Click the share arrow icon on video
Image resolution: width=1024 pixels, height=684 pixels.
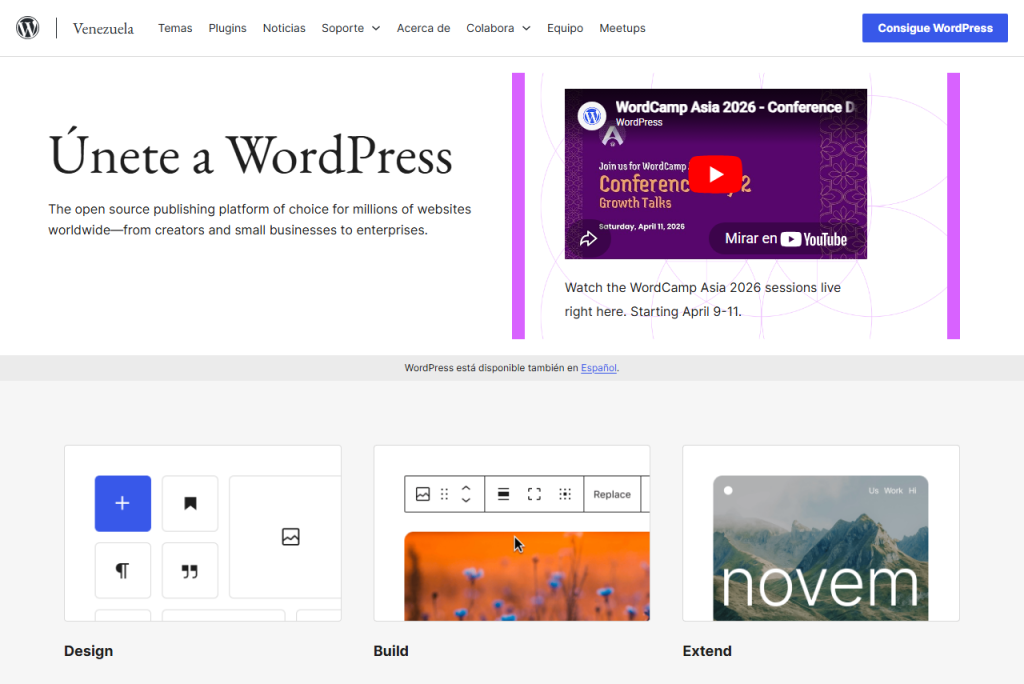click(586, 239)
